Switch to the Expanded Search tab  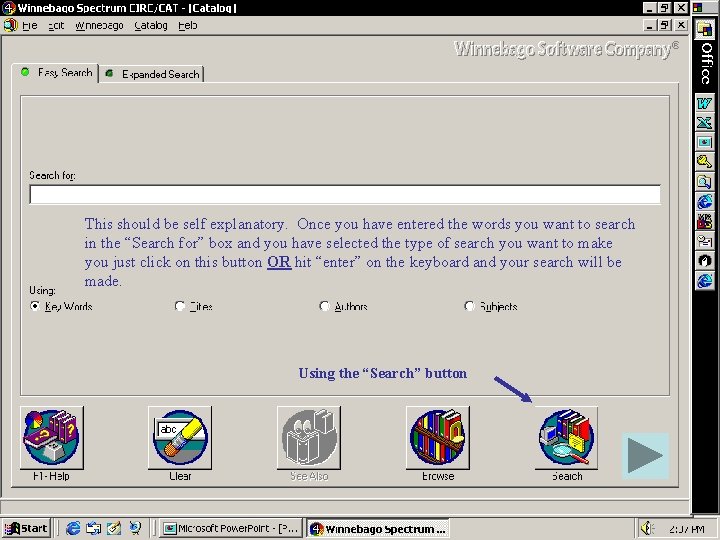[152, 74]
